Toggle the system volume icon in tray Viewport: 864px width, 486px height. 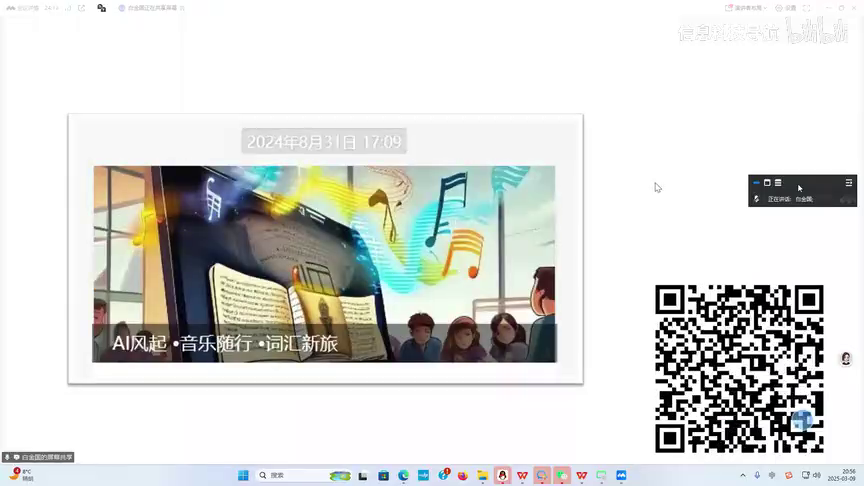(818, 476)
